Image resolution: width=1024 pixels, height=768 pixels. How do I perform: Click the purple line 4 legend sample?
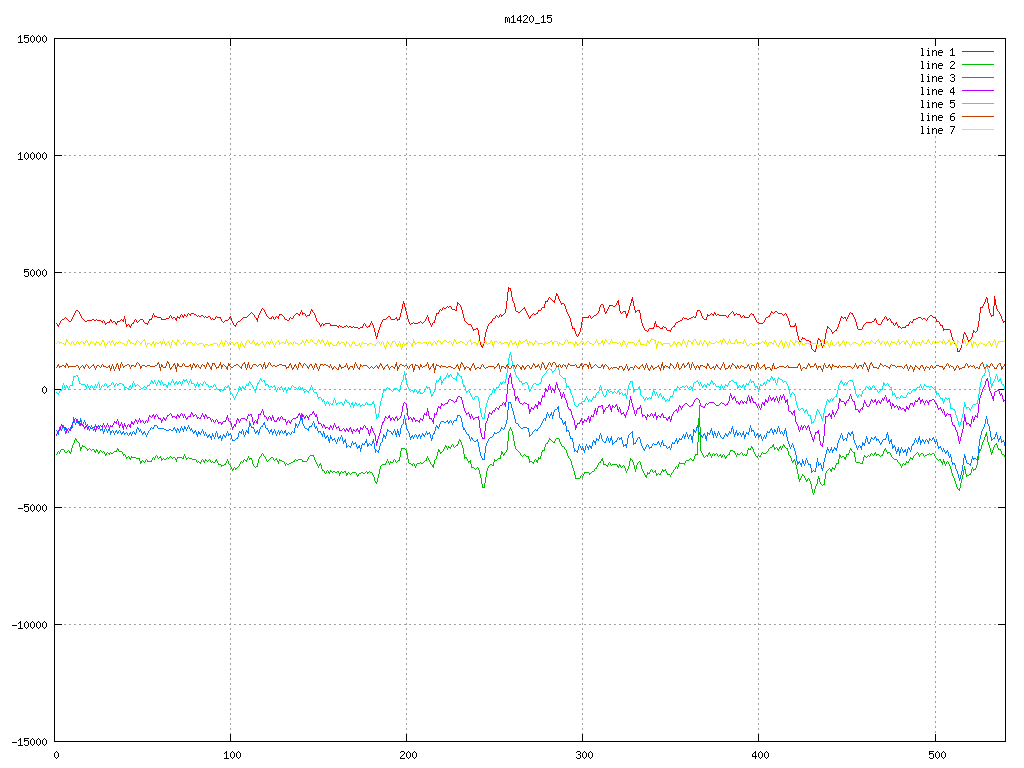pos(978,91)
